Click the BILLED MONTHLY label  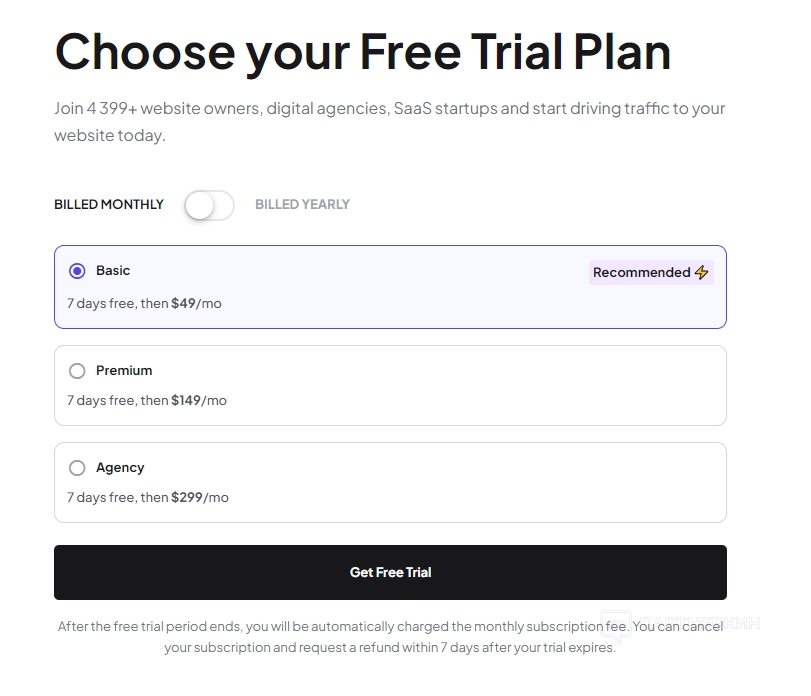[x=109, y=205]
